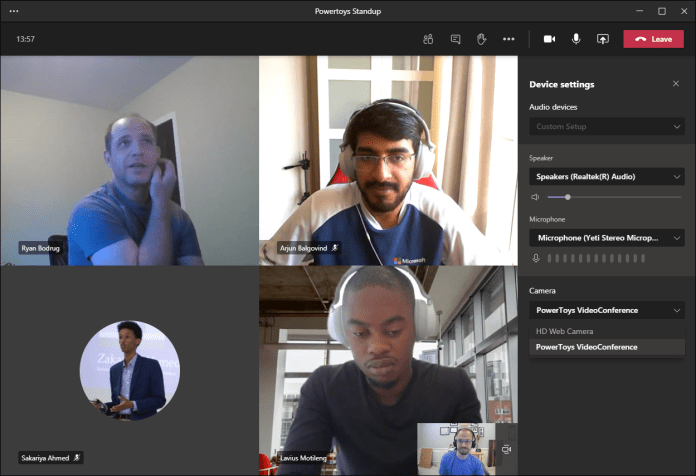The height and width of the screenshot is (476, 696).
Task: Open more actions ellipsis in meeting toolbar
Action: pos(509,39)
